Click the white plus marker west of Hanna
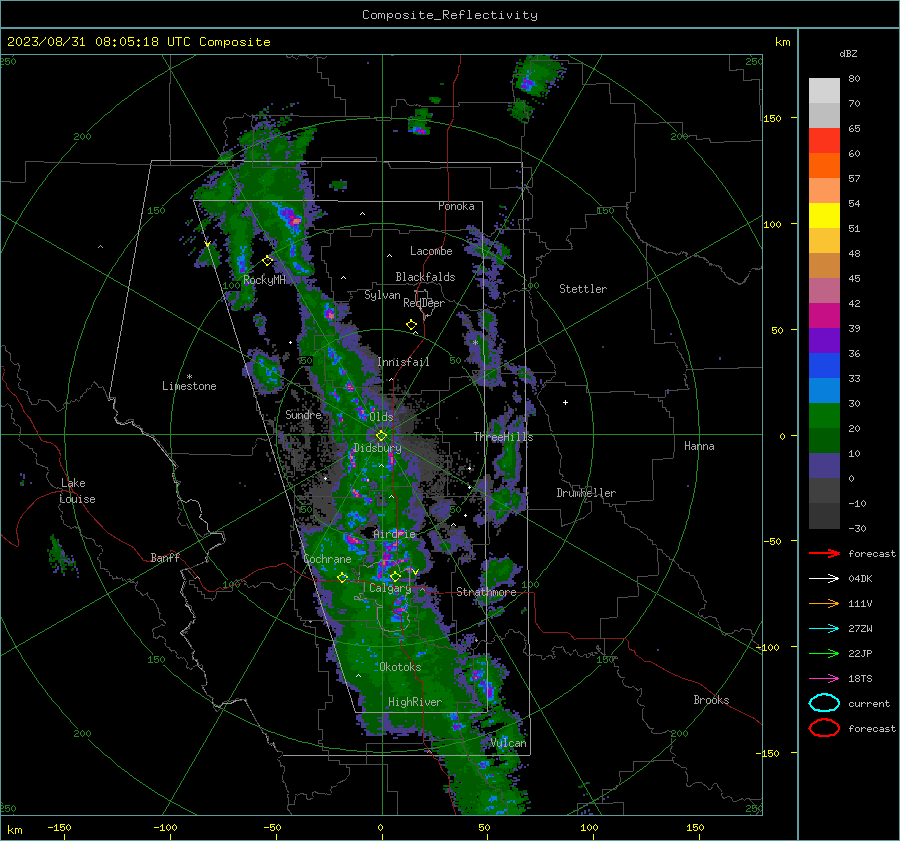The width and height of the screenshot is (900, 841). pos(565,402)
